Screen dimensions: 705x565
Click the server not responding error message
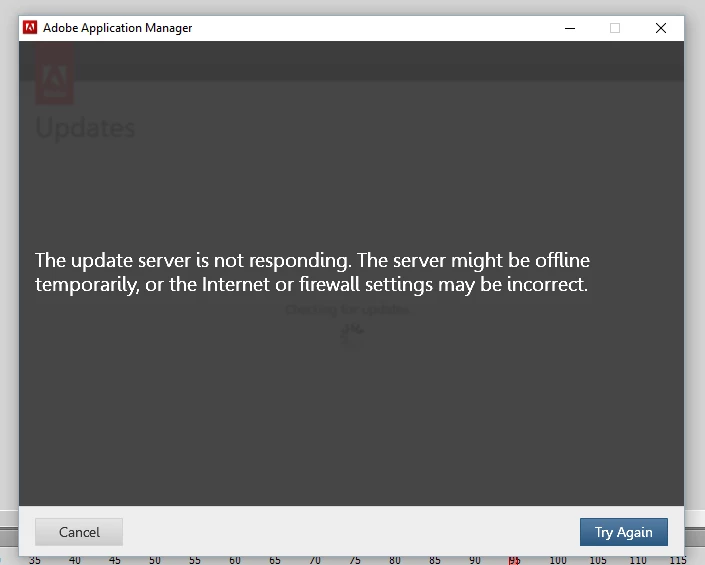312,272
